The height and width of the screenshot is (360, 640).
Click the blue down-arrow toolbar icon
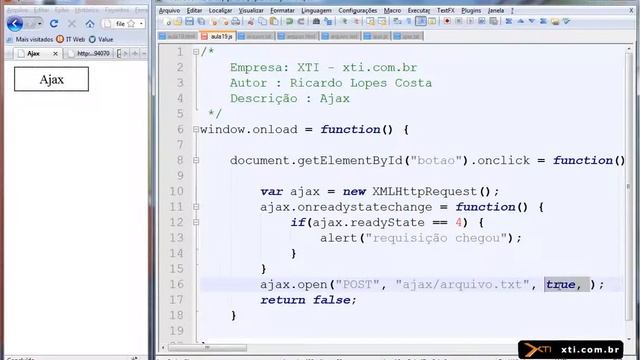click(532, 21)
